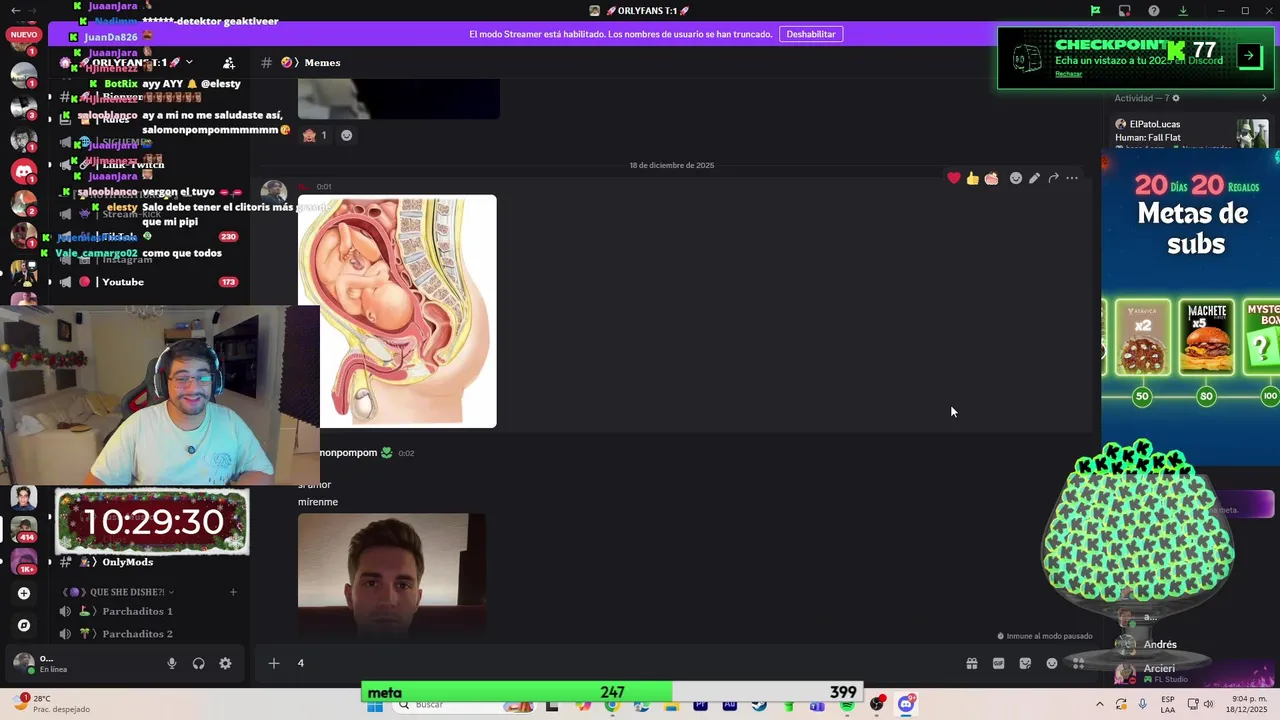
Task: Open the Windows Start button
Action: (375, 705)
